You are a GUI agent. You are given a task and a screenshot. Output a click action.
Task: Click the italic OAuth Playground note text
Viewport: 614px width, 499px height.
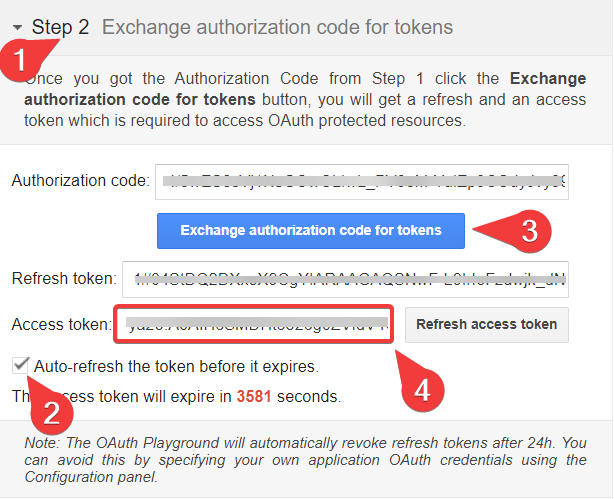coord(307,459)
